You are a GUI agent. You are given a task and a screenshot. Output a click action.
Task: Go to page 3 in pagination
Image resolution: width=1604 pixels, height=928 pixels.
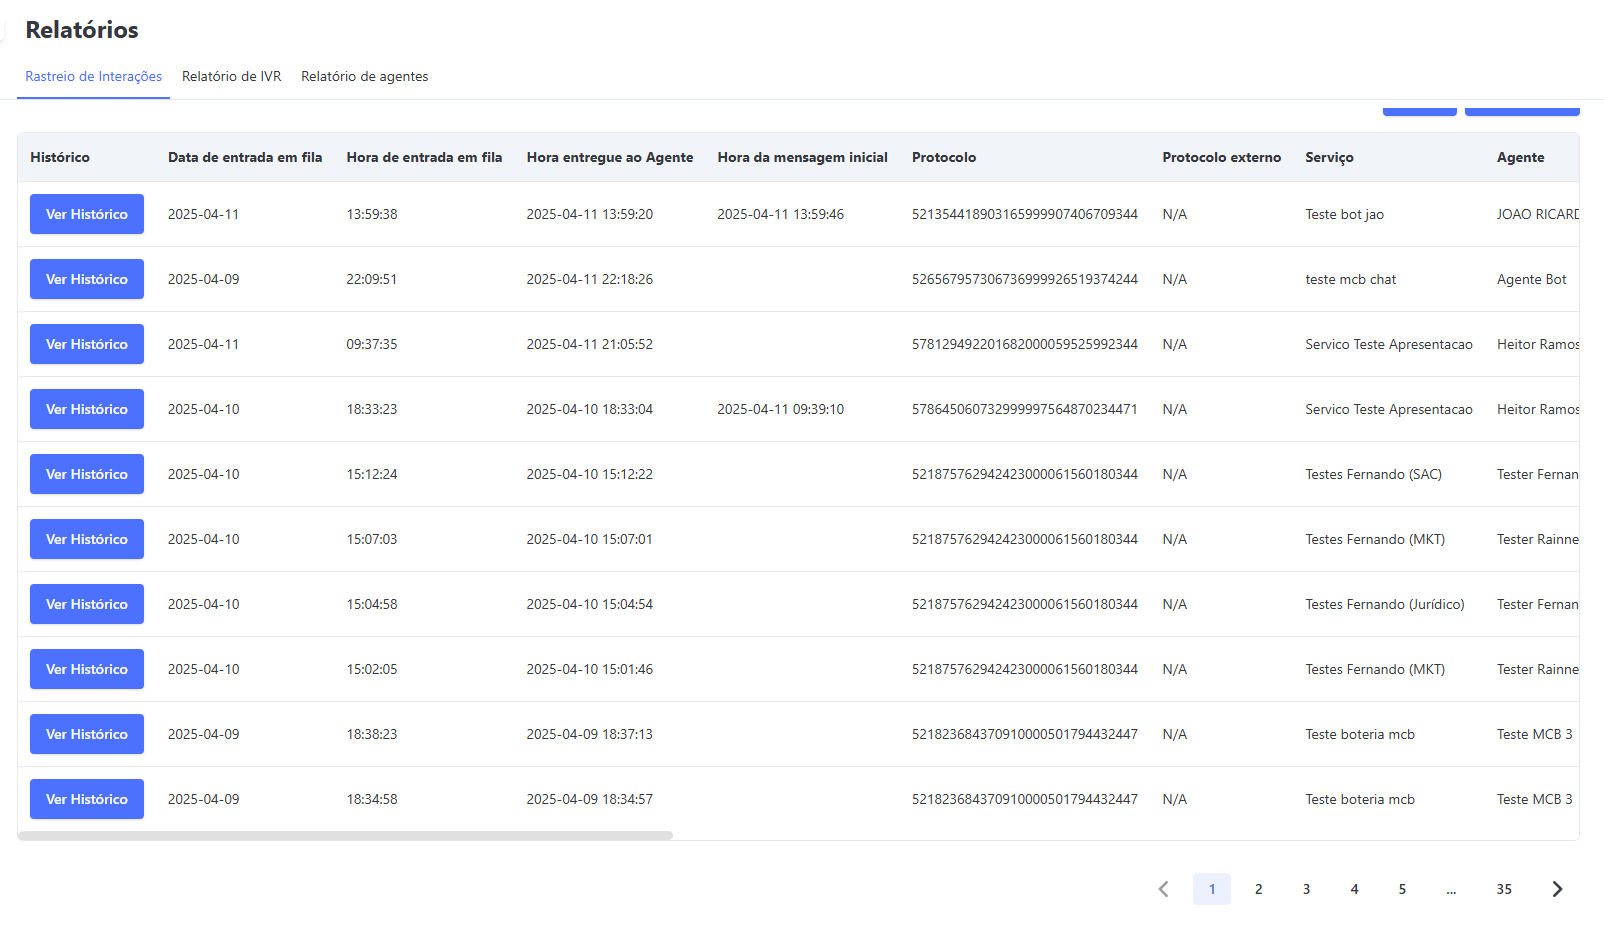click(1306, 889)
